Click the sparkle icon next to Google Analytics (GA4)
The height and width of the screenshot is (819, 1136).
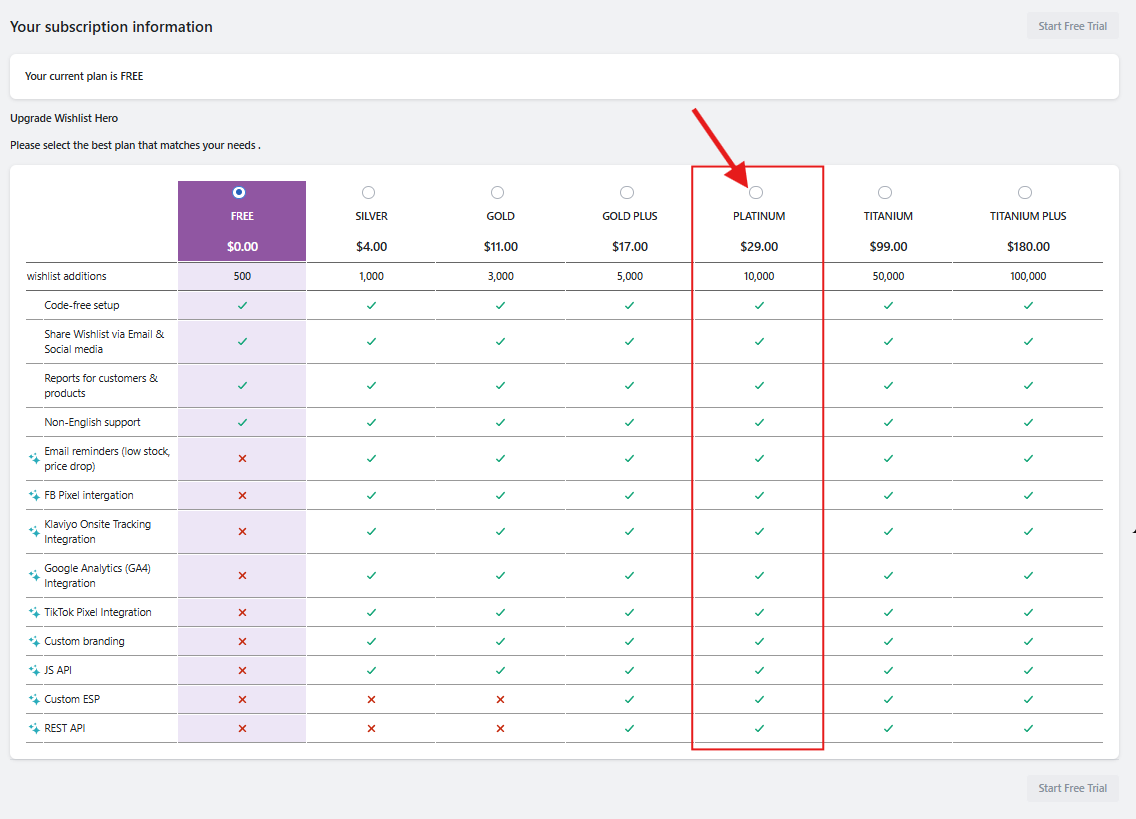(x=34, y=575)
